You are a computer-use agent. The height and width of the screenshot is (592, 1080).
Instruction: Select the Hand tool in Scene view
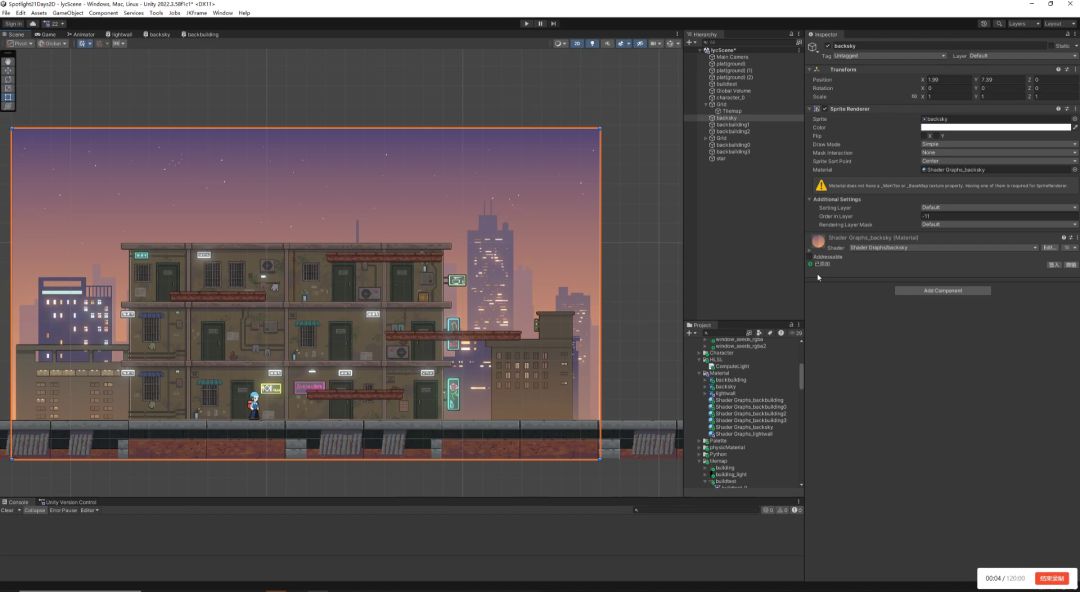tap(9, 62)
